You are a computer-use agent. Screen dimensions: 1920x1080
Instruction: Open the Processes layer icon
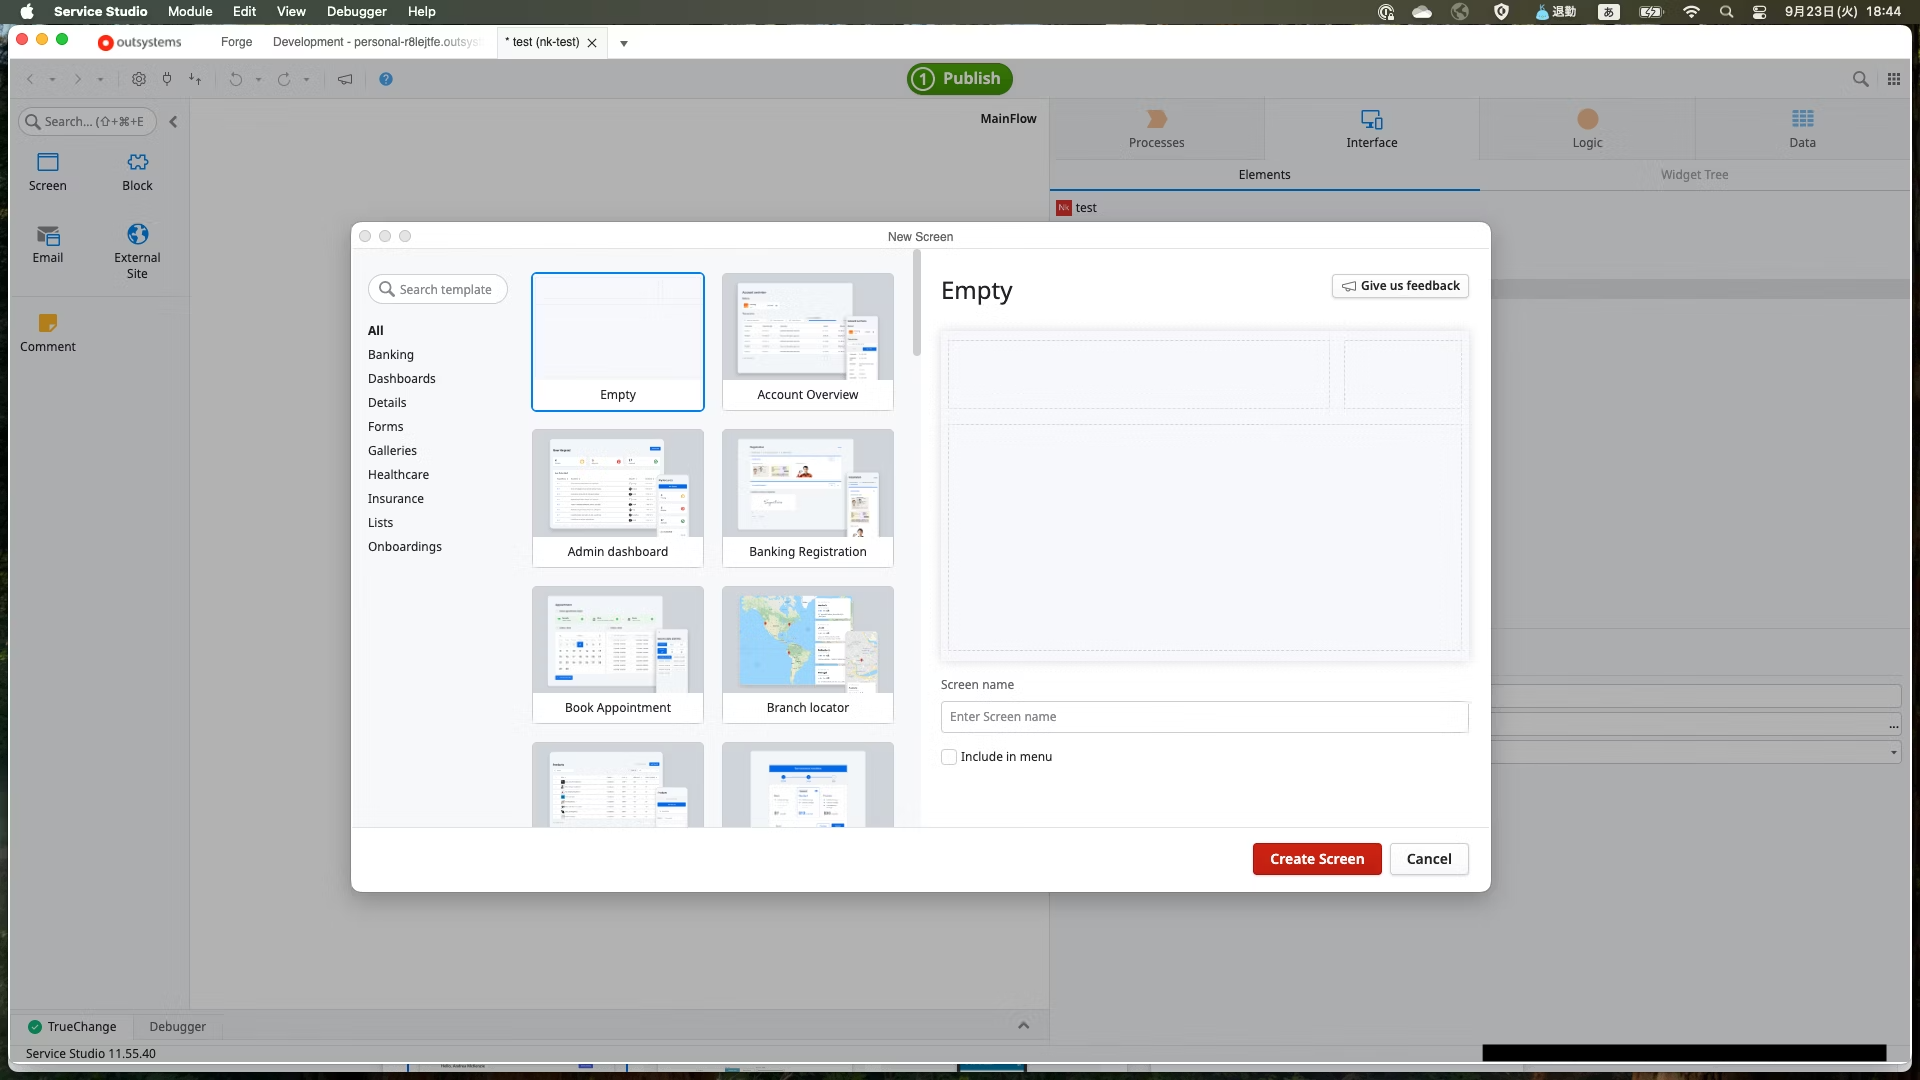click(x=1156, y=119)
